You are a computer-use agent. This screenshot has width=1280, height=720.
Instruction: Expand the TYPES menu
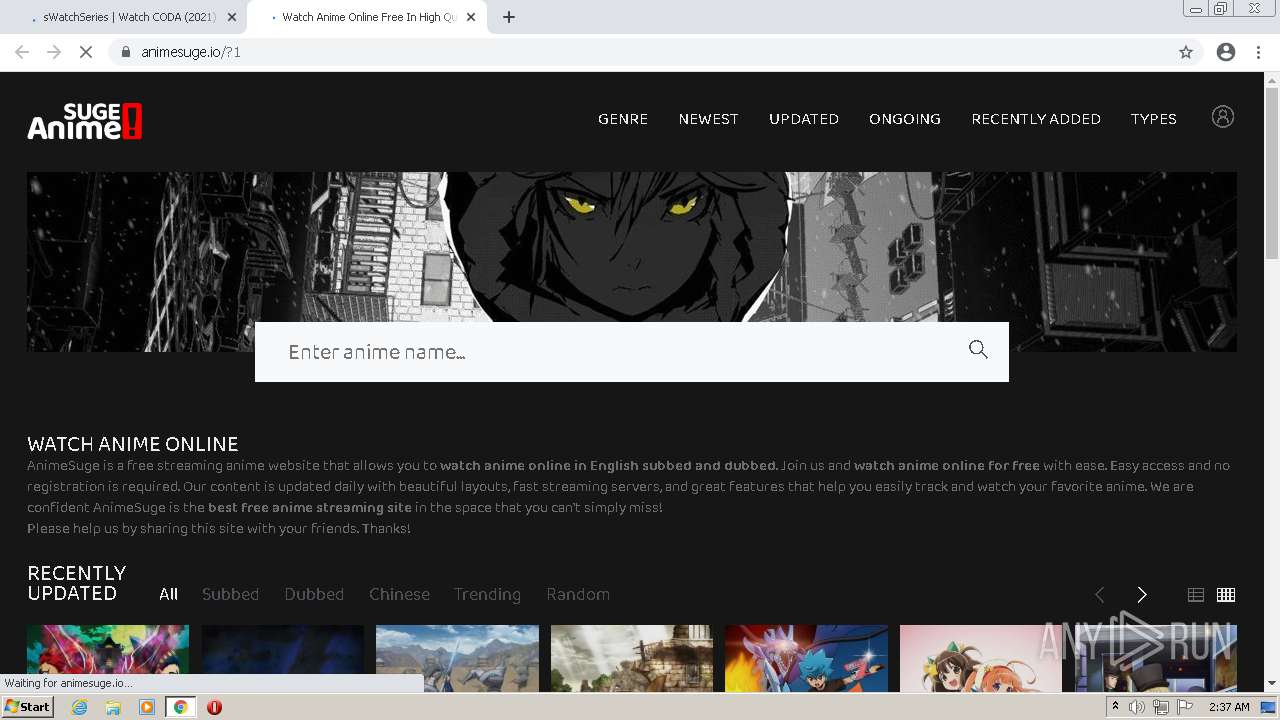1153,119
